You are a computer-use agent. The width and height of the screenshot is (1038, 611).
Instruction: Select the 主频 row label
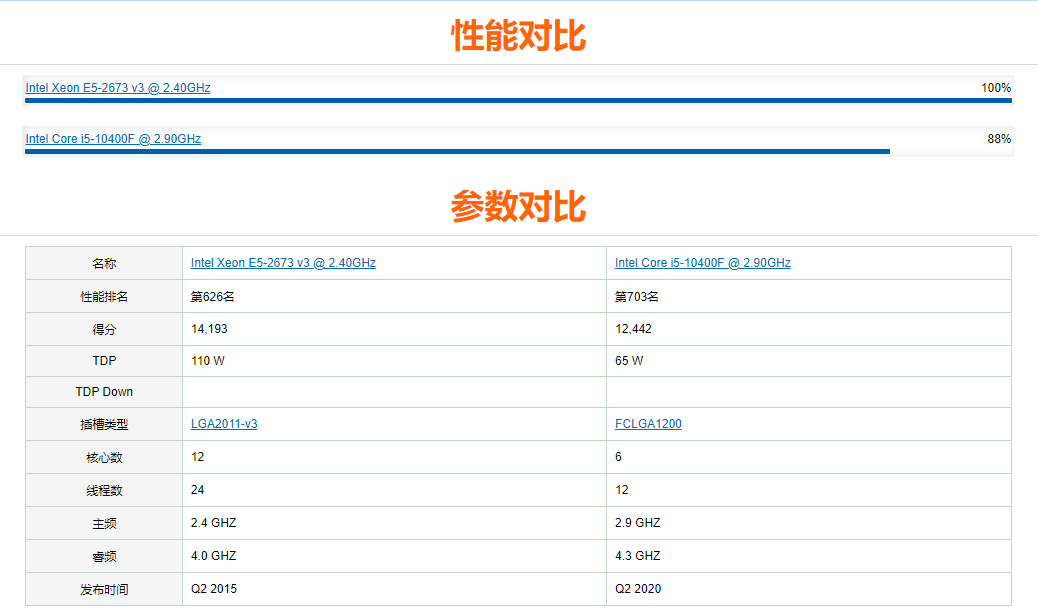(104, 524)
